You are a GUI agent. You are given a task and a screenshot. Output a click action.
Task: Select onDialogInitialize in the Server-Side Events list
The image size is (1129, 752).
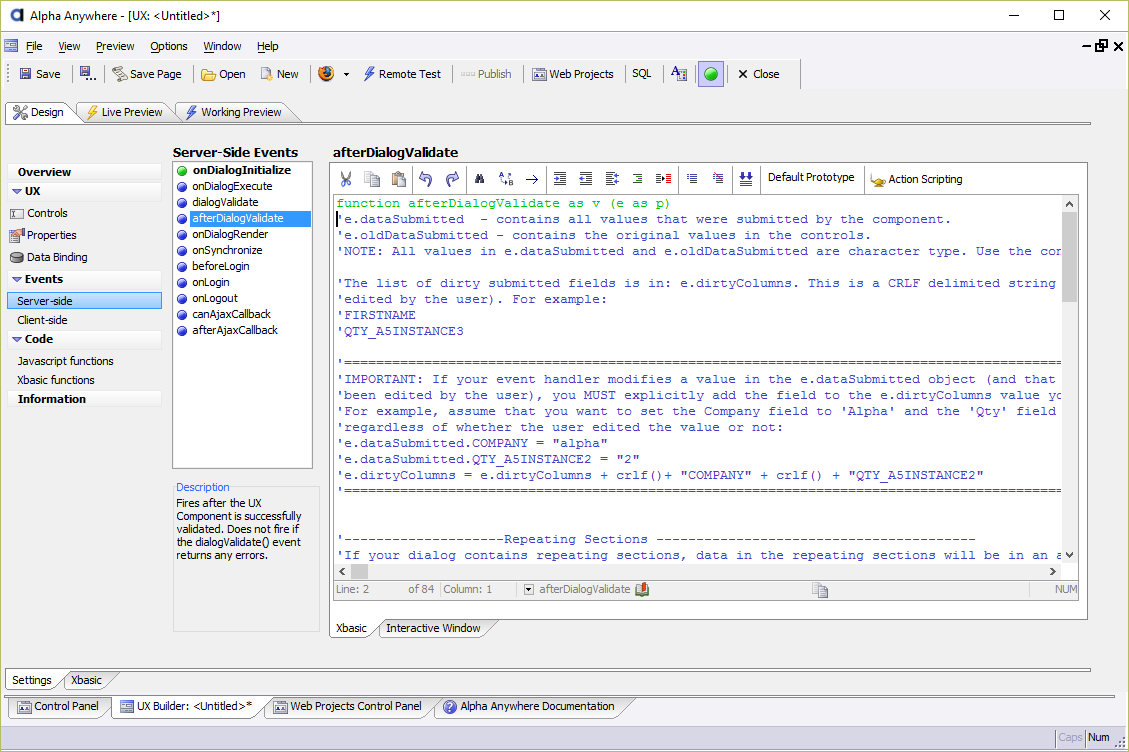[242, 170]
